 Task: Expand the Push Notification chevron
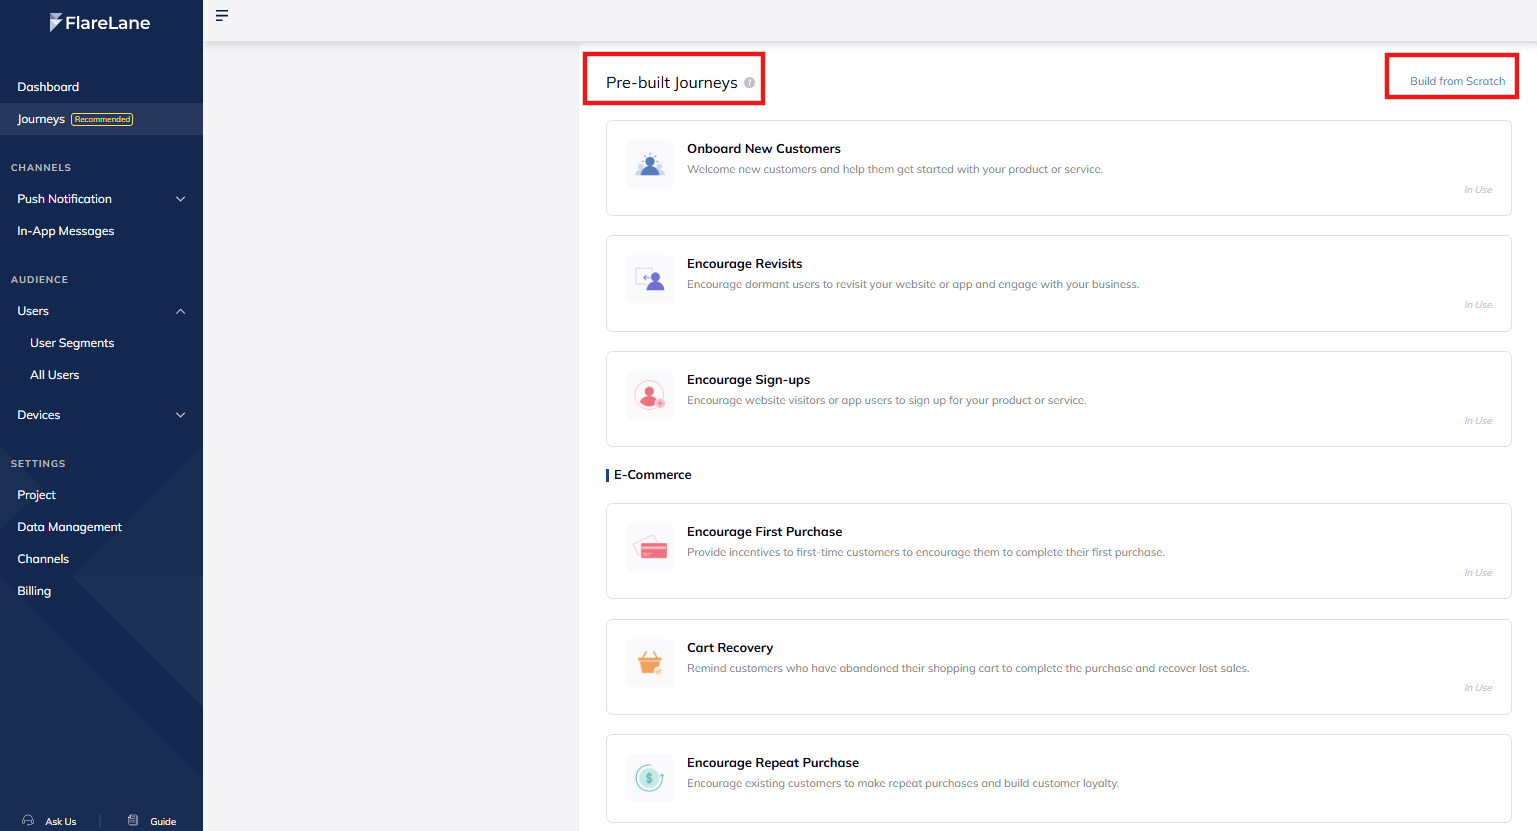click(x=181, y=199)
